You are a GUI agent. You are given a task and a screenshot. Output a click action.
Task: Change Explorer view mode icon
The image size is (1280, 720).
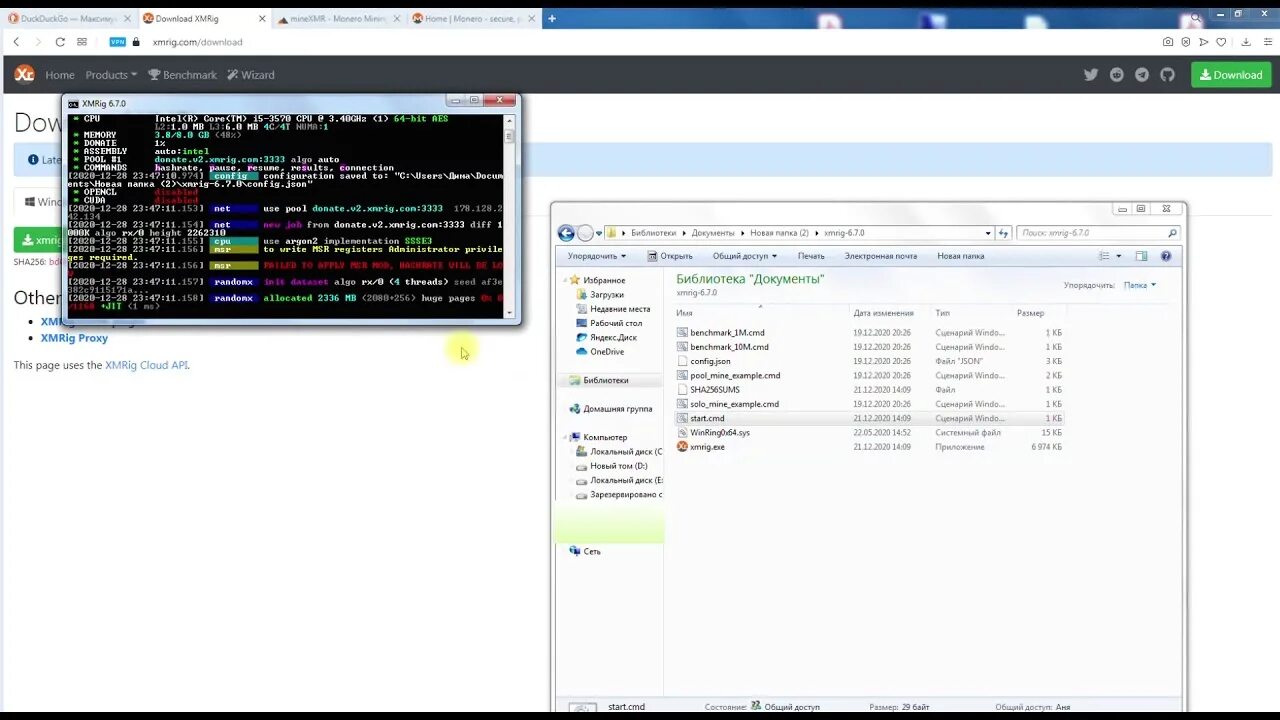(1105, 256)
